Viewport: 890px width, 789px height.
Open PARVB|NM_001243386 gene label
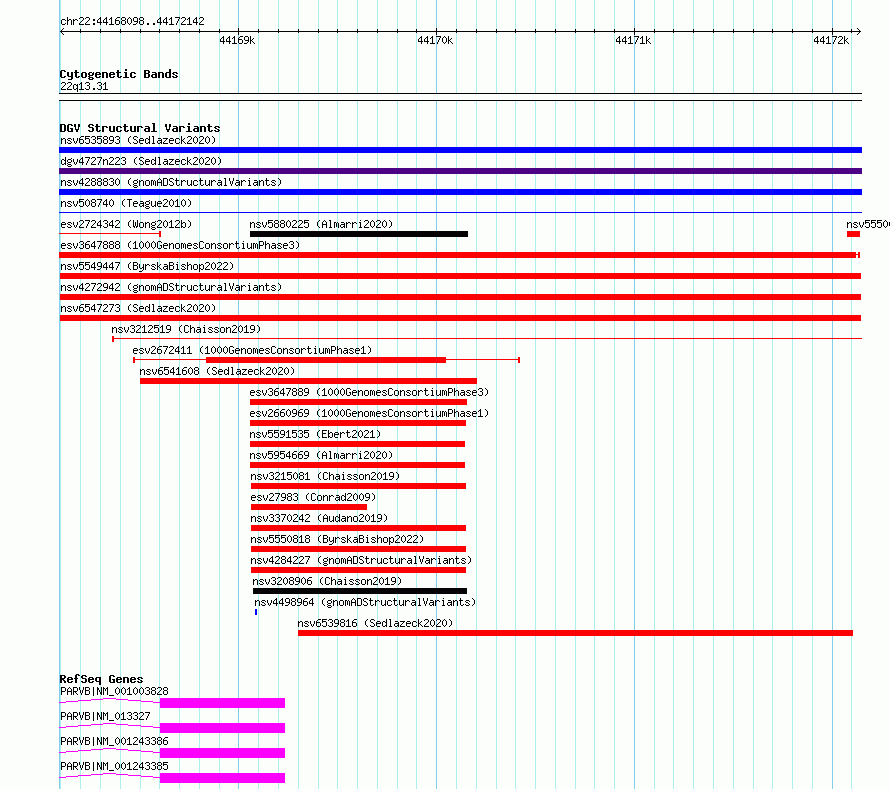click(114, 741)
